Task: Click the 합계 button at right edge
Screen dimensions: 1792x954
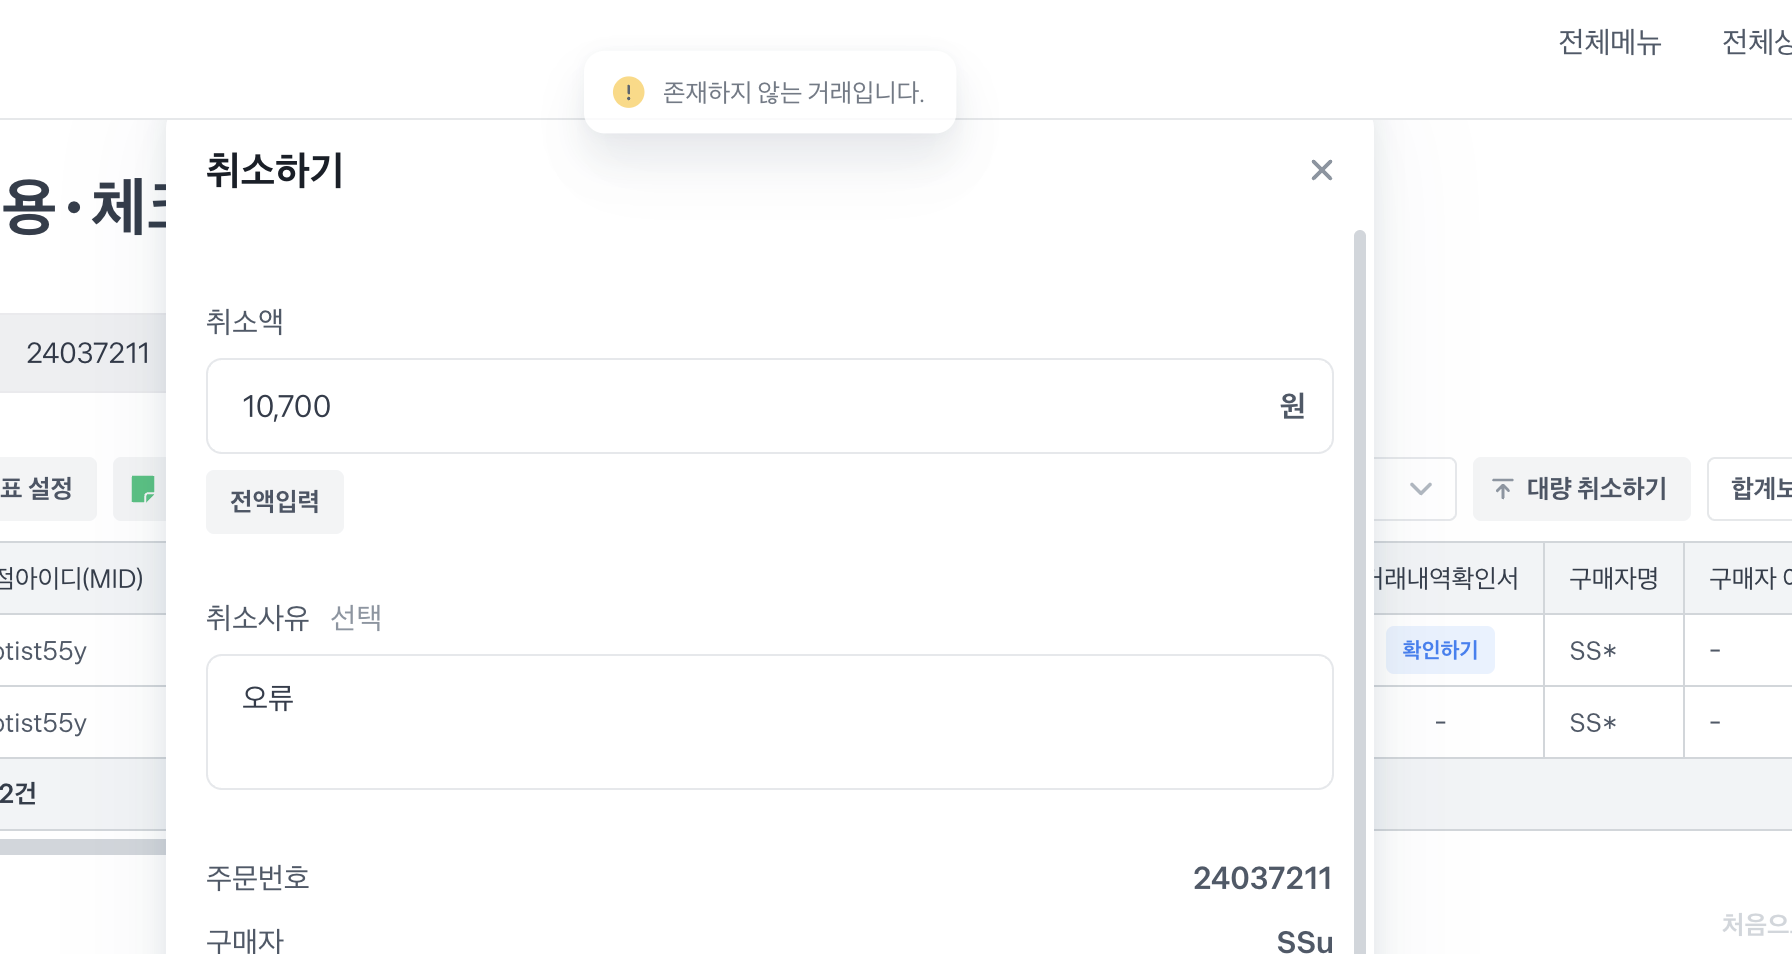Action: [1755, 489]
